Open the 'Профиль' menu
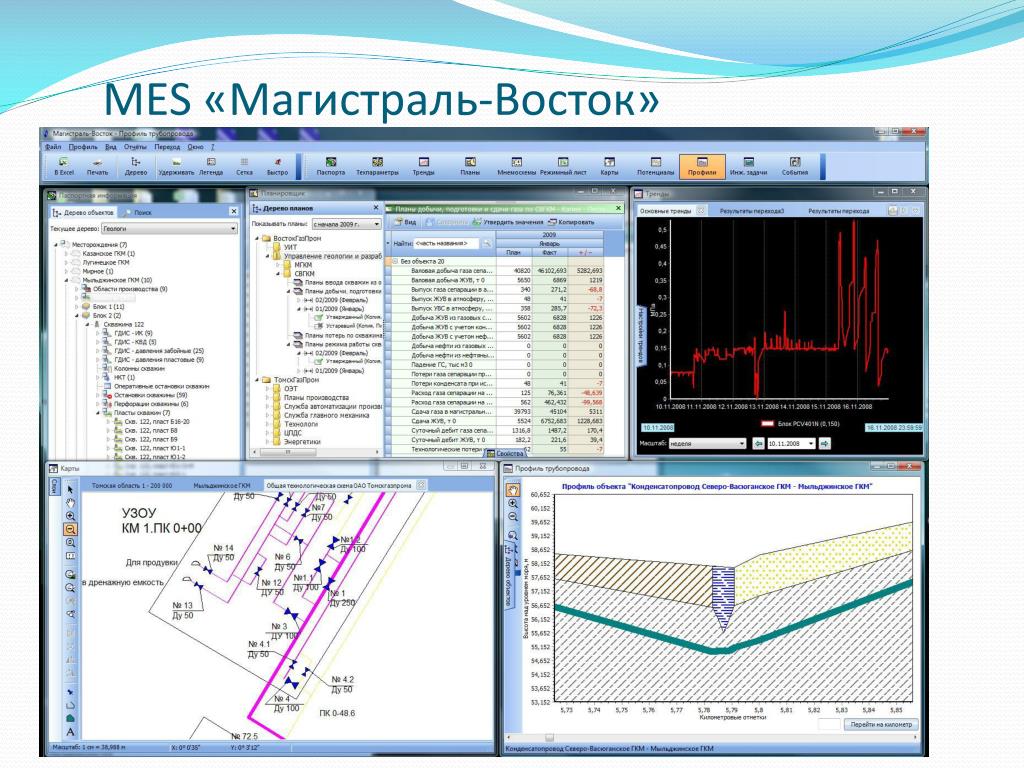 click(x=83, y=147)
